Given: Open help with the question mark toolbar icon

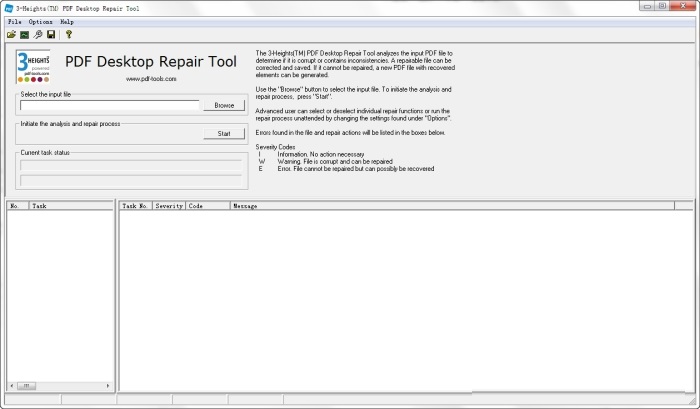Looking at the screenshot, I should [69, 34].
